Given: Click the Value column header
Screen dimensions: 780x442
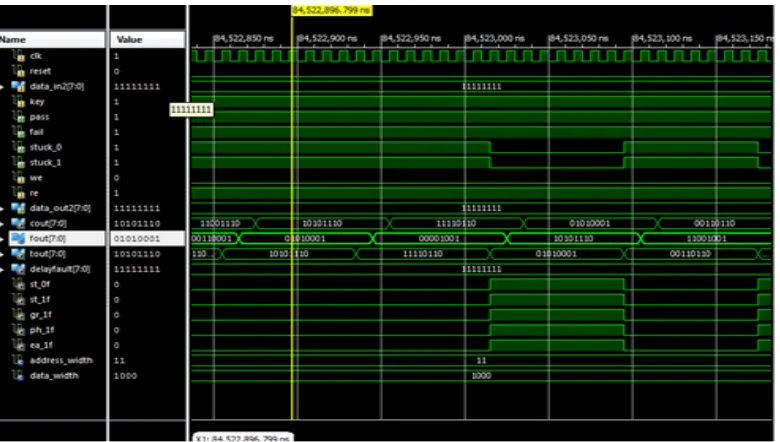Looking at the screenshot, I should (147, 40).
